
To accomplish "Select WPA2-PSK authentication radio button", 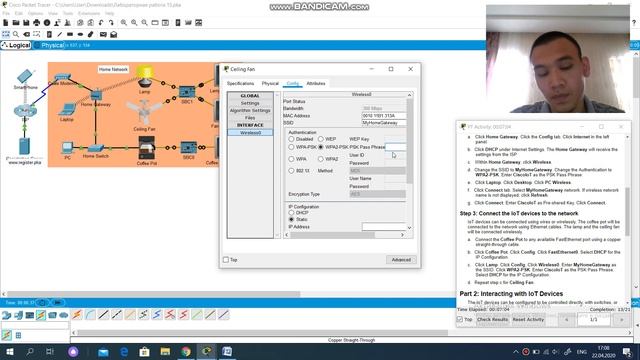I will (x=321, y=147).
